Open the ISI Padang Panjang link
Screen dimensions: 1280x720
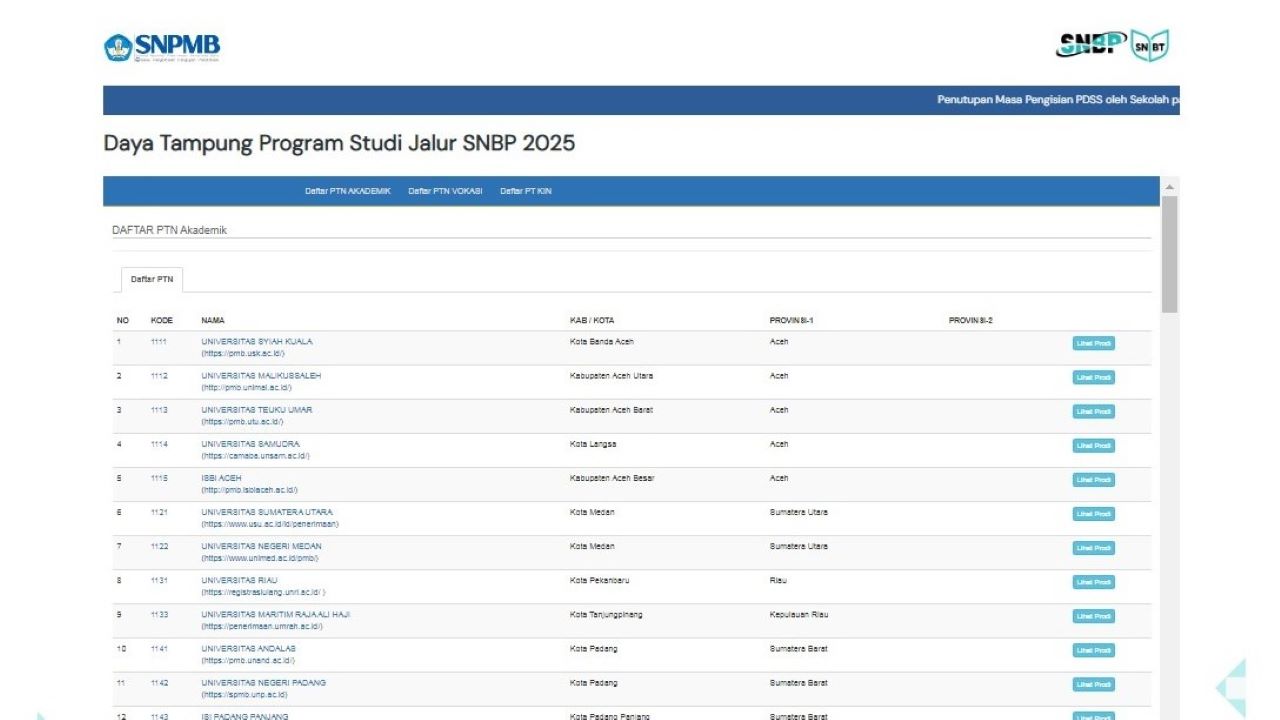coord(245,716)
